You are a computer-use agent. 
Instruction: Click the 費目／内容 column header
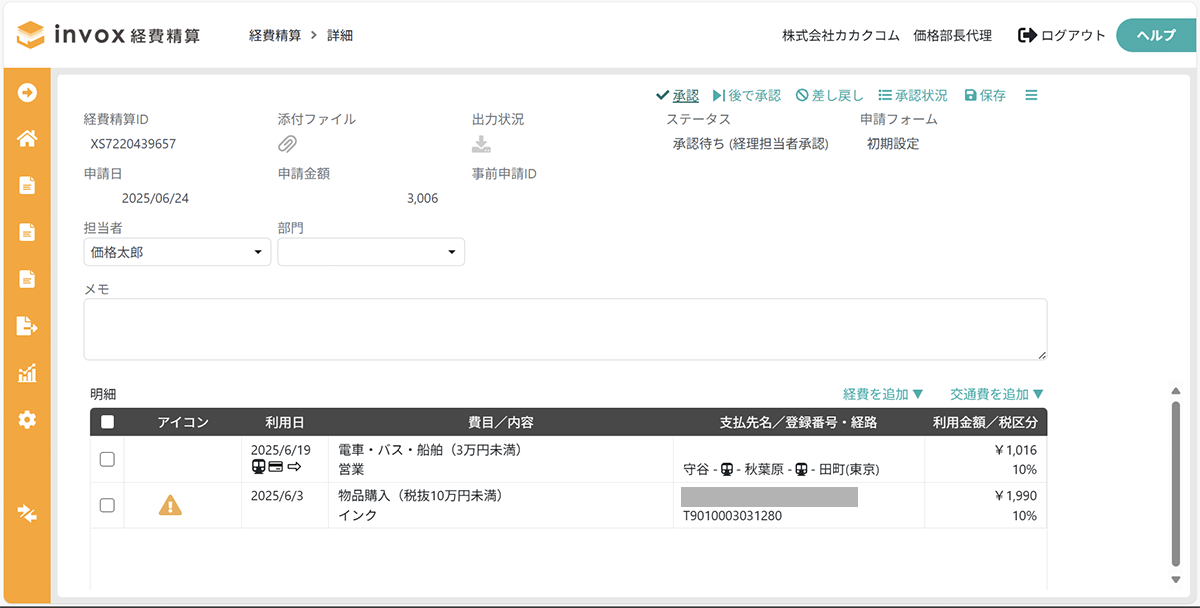tap(501, 422)
